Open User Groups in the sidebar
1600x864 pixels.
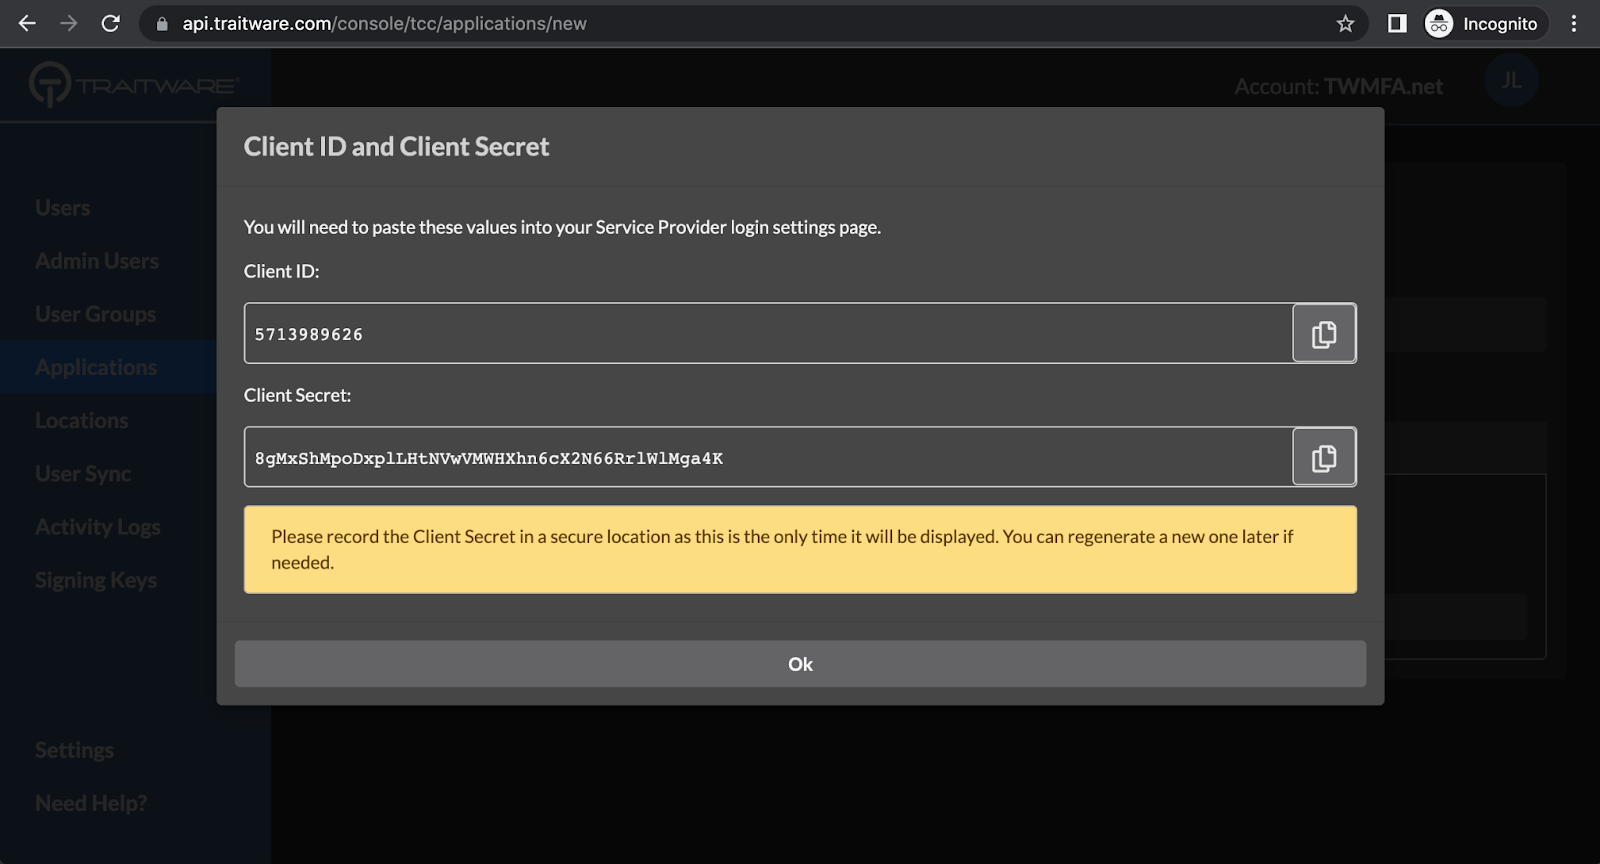(95, 314)
